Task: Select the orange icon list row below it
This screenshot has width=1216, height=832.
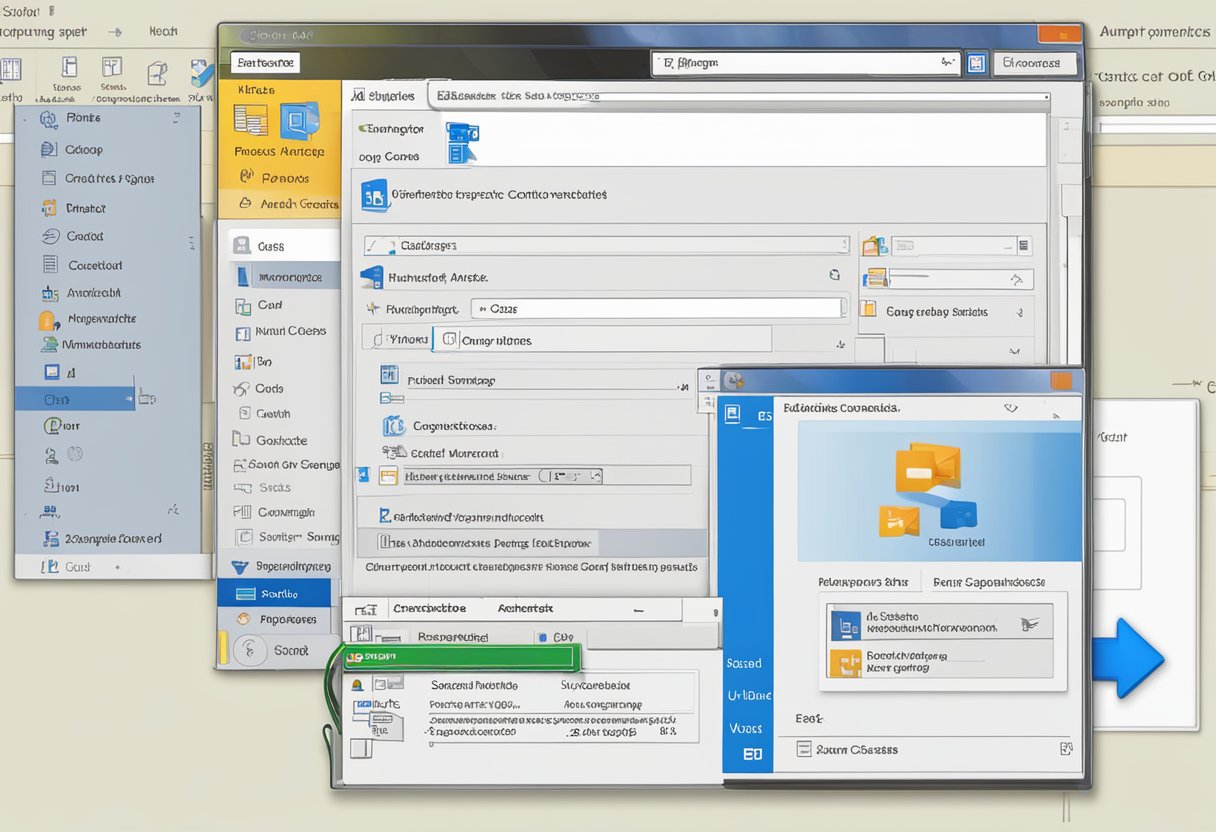Action: click(x=939, y=661)
